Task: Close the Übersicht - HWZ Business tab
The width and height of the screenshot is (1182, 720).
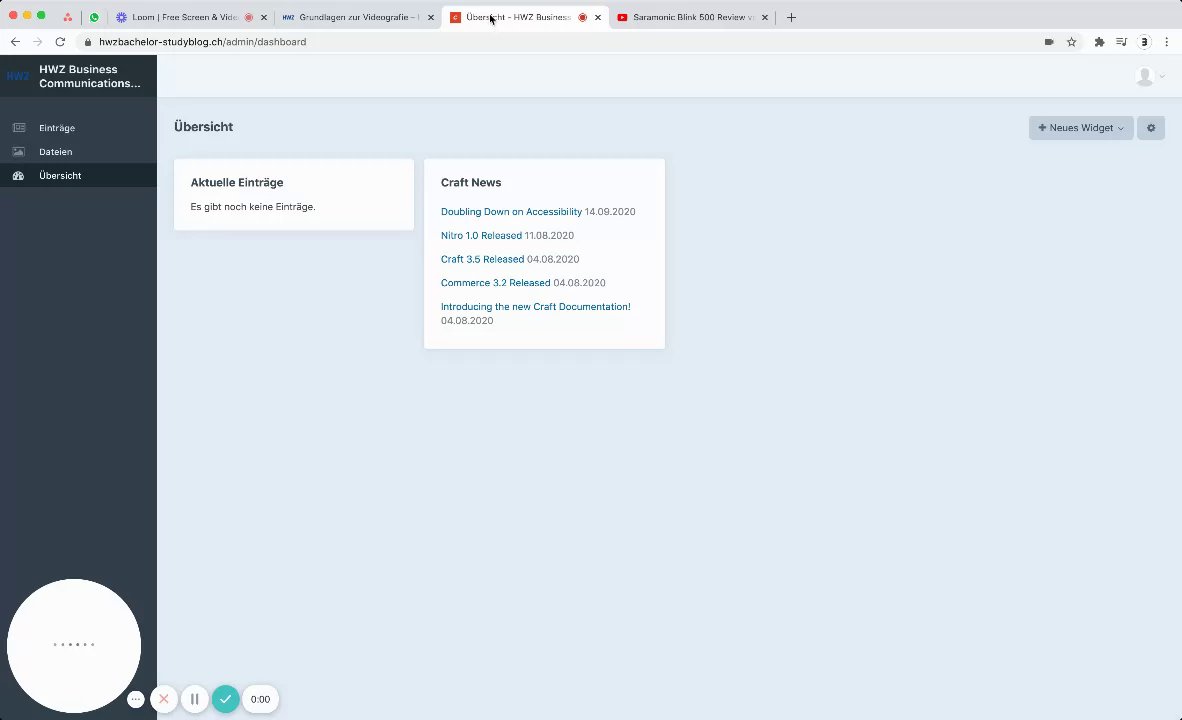Action: [598, 17]
